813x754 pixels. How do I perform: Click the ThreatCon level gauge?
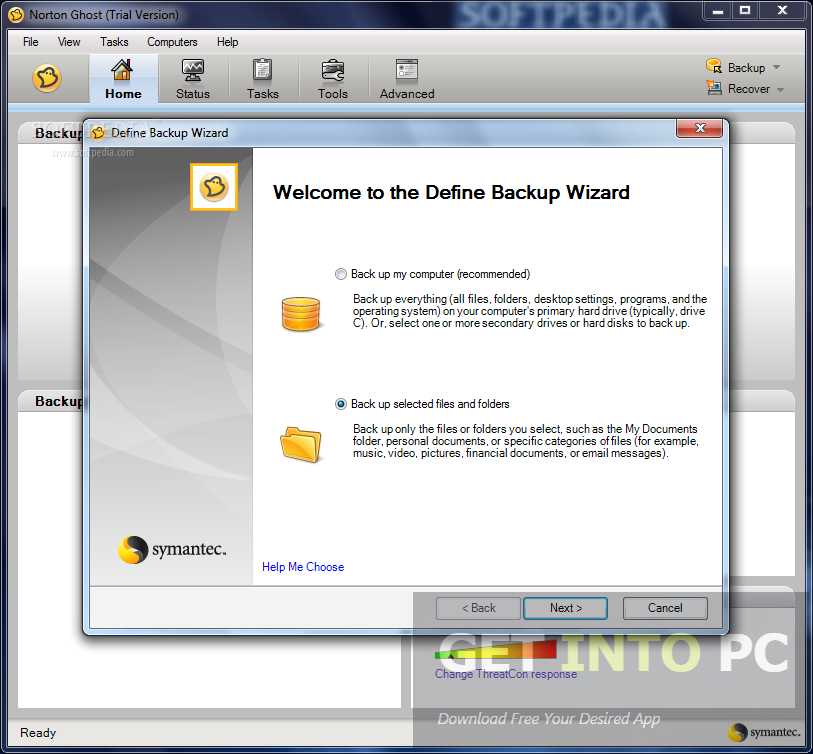[495, 650]
